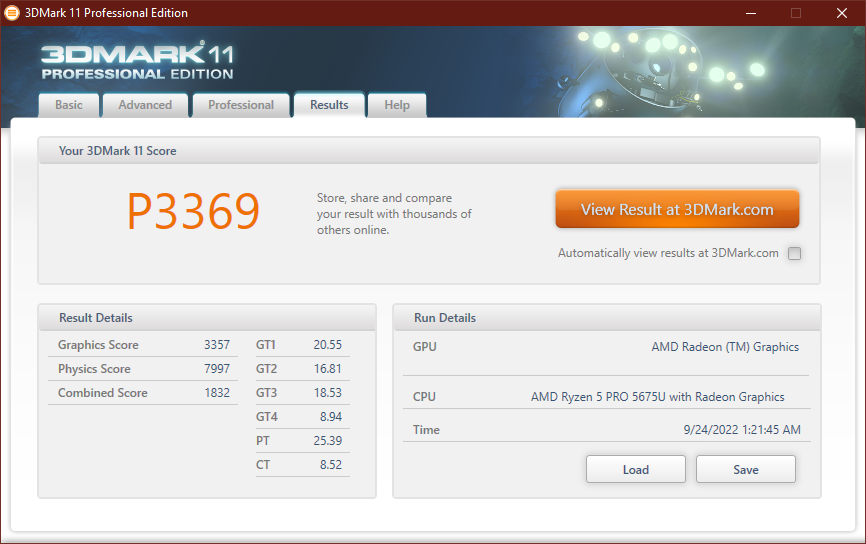Close the 3DMark 11 window
This screenshot has height=544, width=866.
click(x=842, y=13)
